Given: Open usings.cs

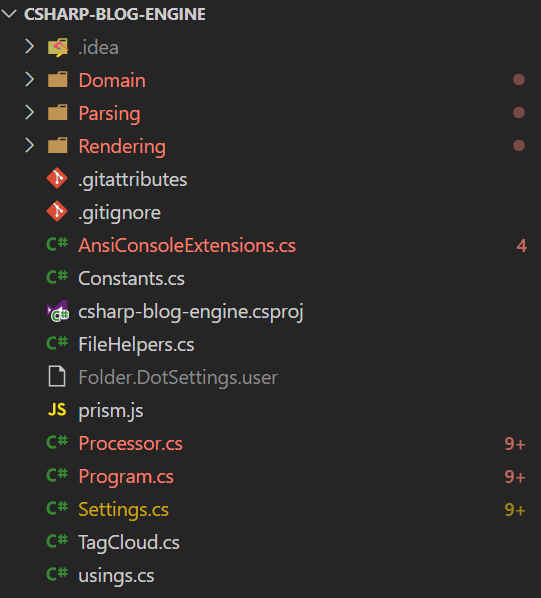Looking at the screenshot, I should 116,575.
